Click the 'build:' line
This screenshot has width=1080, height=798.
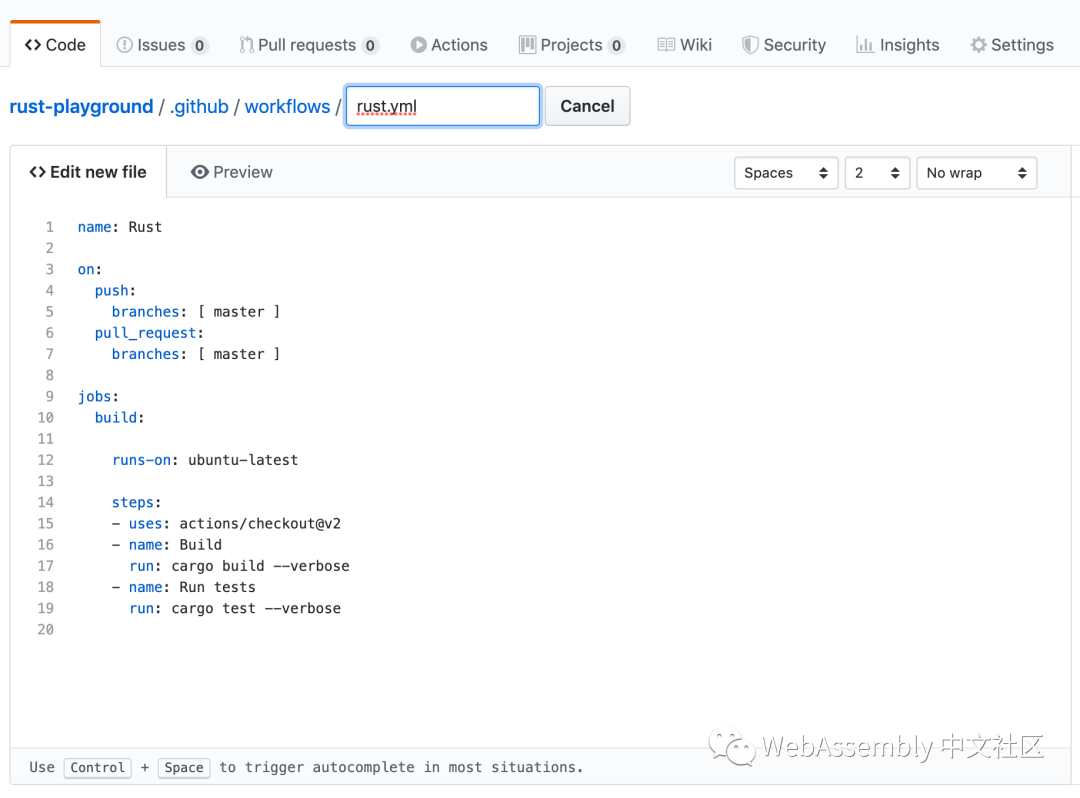(119, 418)
